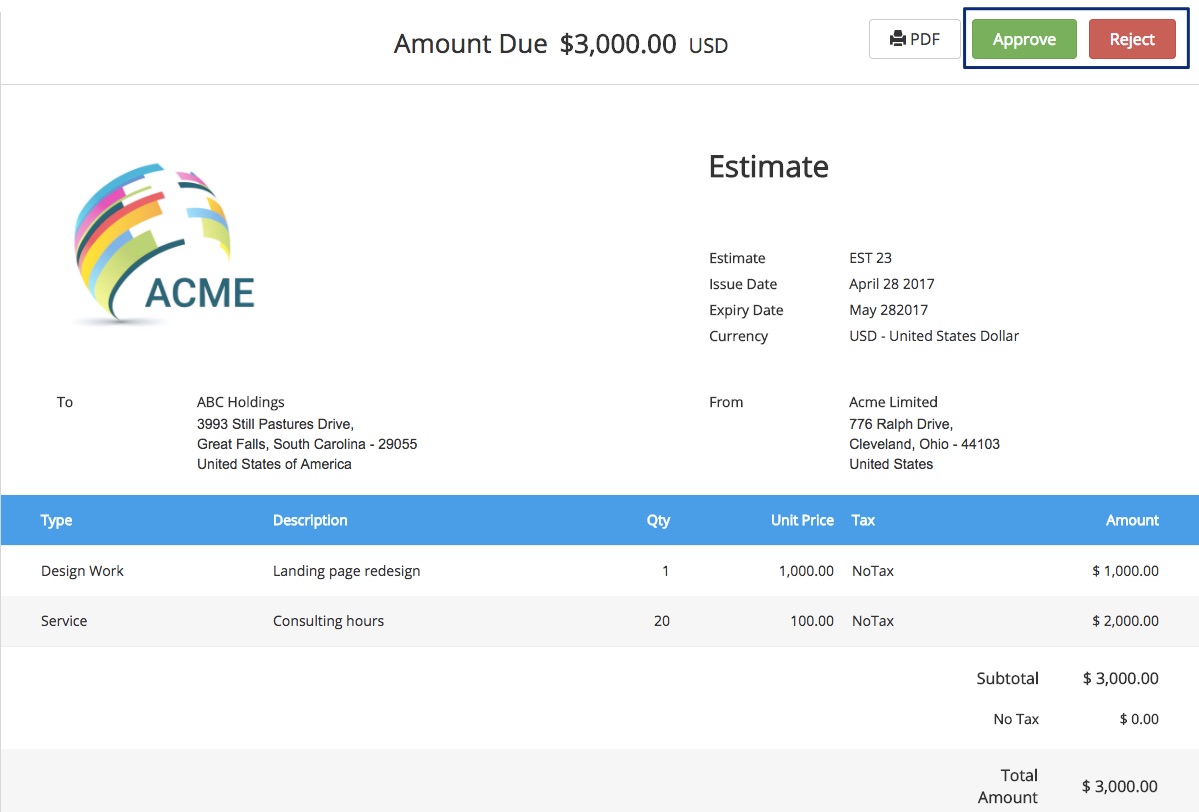
Task: Approve the estimate
Action: 1024,39
